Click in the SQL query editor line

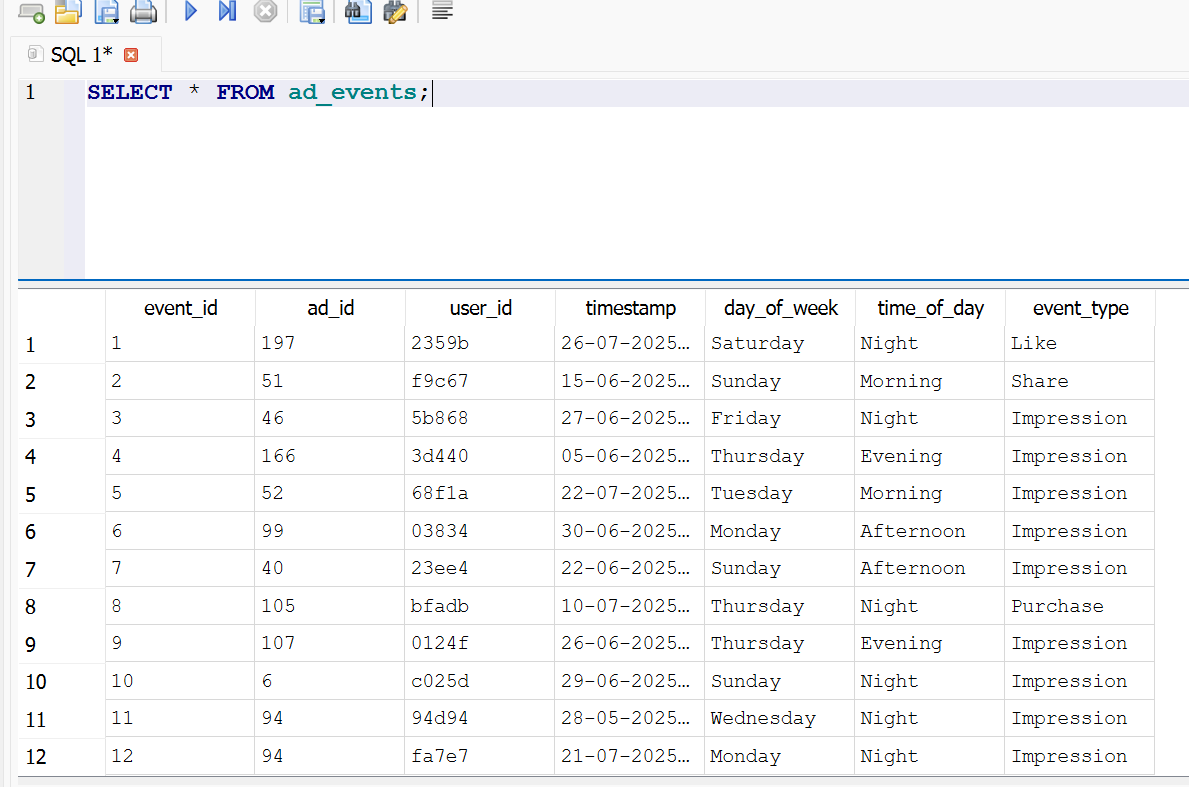[600, 93]
